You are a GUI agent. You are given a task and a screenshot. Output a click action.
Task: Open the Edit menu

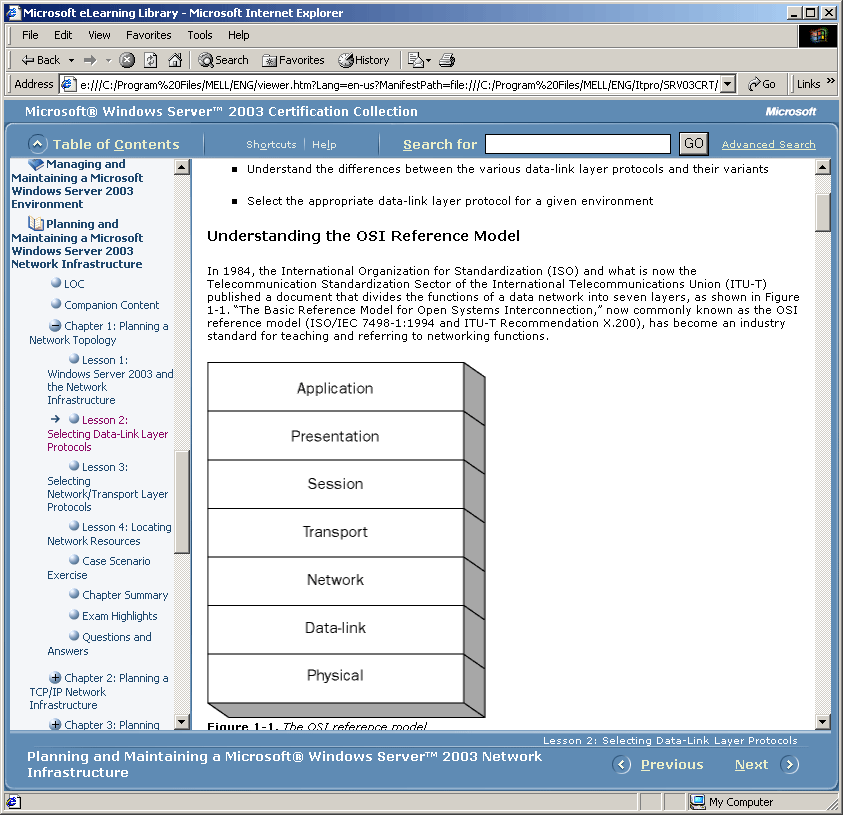pyautogui.click(x=63, y=35)
